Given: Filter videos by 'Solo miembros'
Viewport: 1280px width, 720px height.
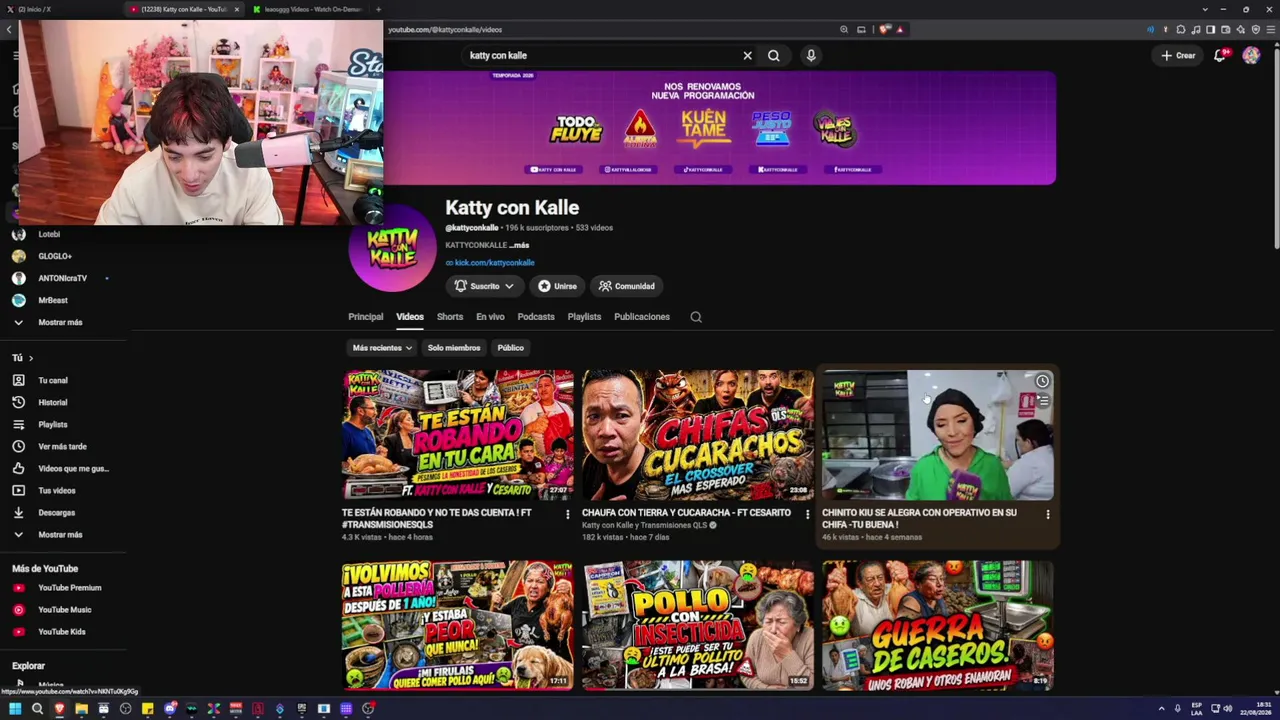Looking at the screenshot, I should 454,348.
